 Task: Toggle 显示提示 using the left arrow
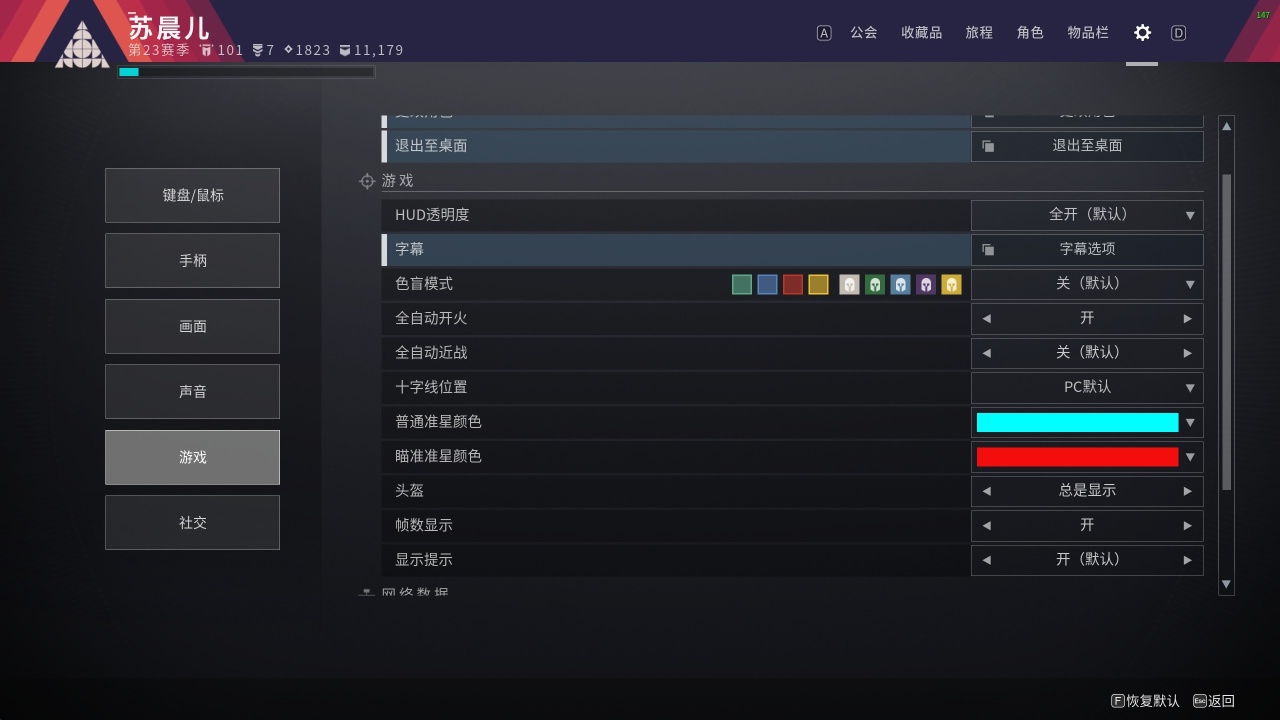[x=986, y=560]
